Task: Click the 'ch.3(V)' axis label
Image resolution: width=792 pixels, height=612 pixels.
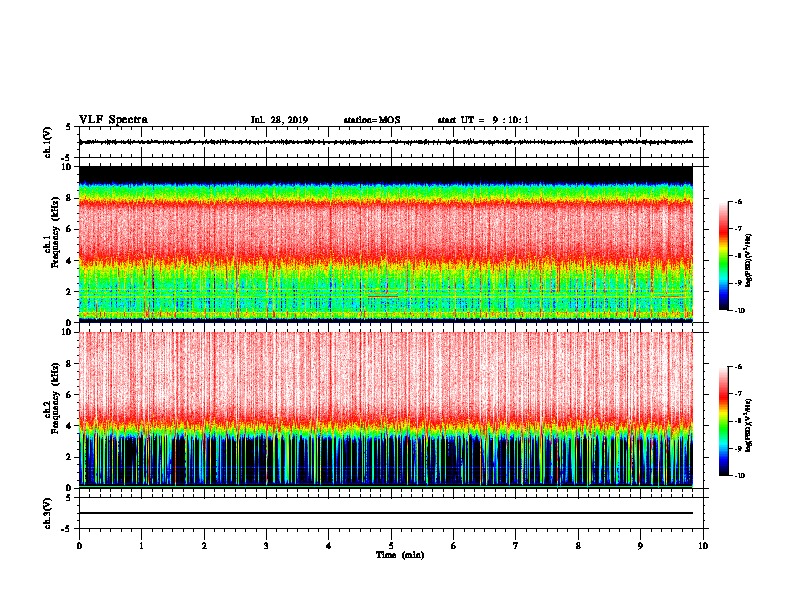Action: [x=47, y=514]
